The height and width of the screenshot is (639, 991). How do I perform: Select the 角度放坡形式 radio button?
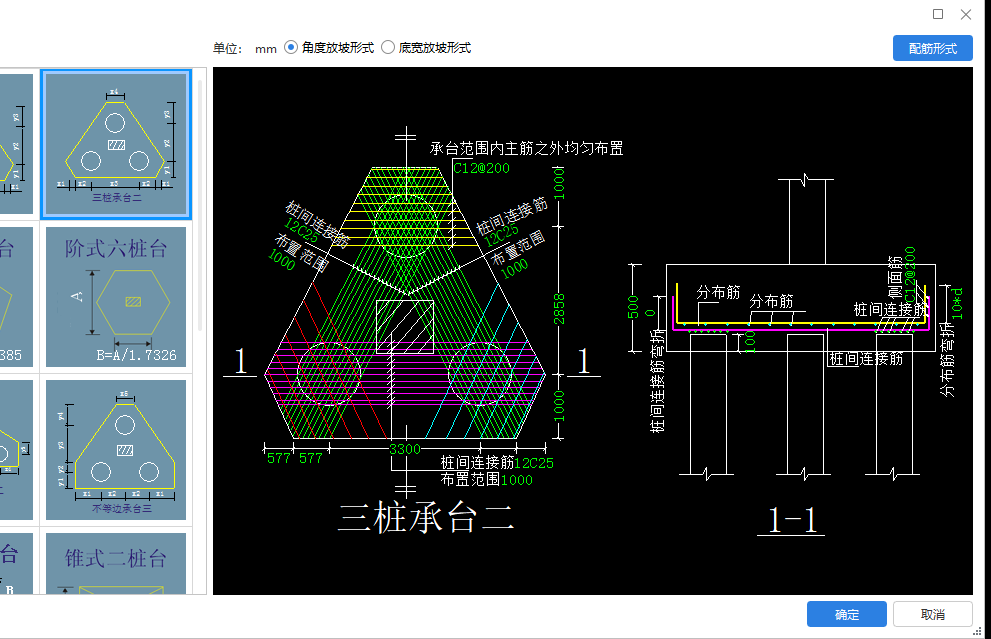coord(291,47)
